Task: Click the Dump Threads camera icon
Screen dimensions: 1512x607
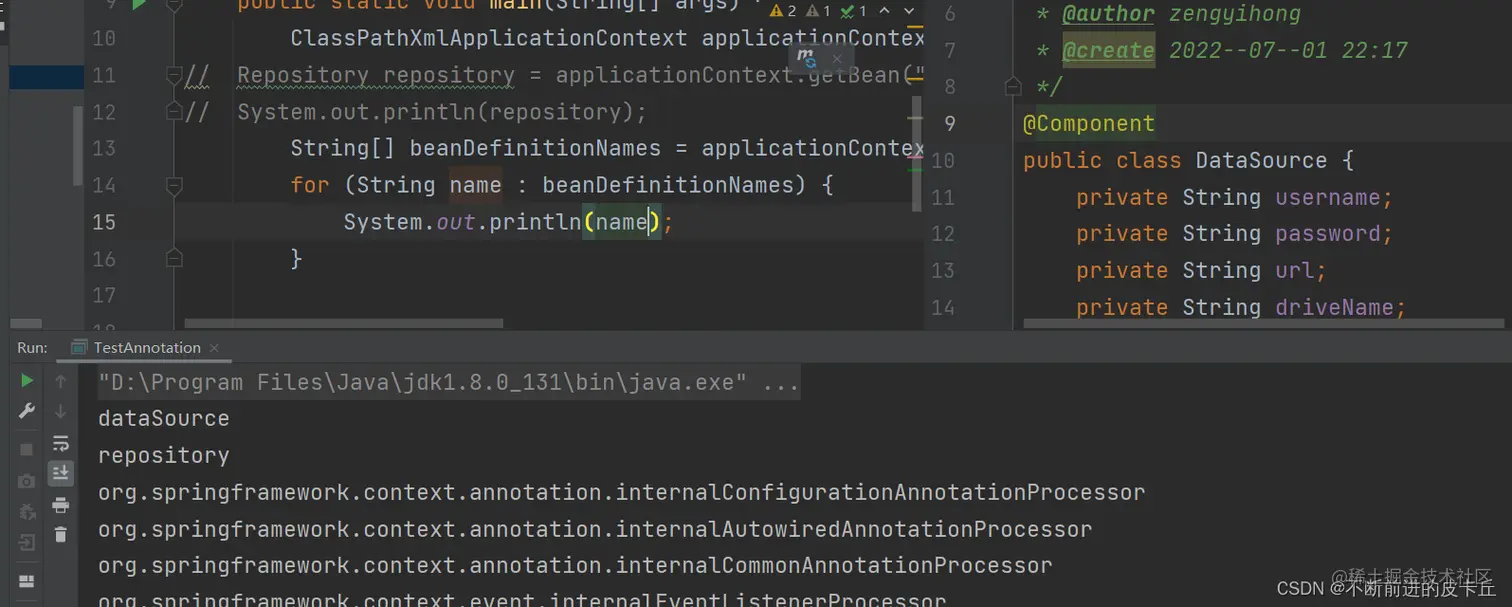Action: [x=27, y=481]
